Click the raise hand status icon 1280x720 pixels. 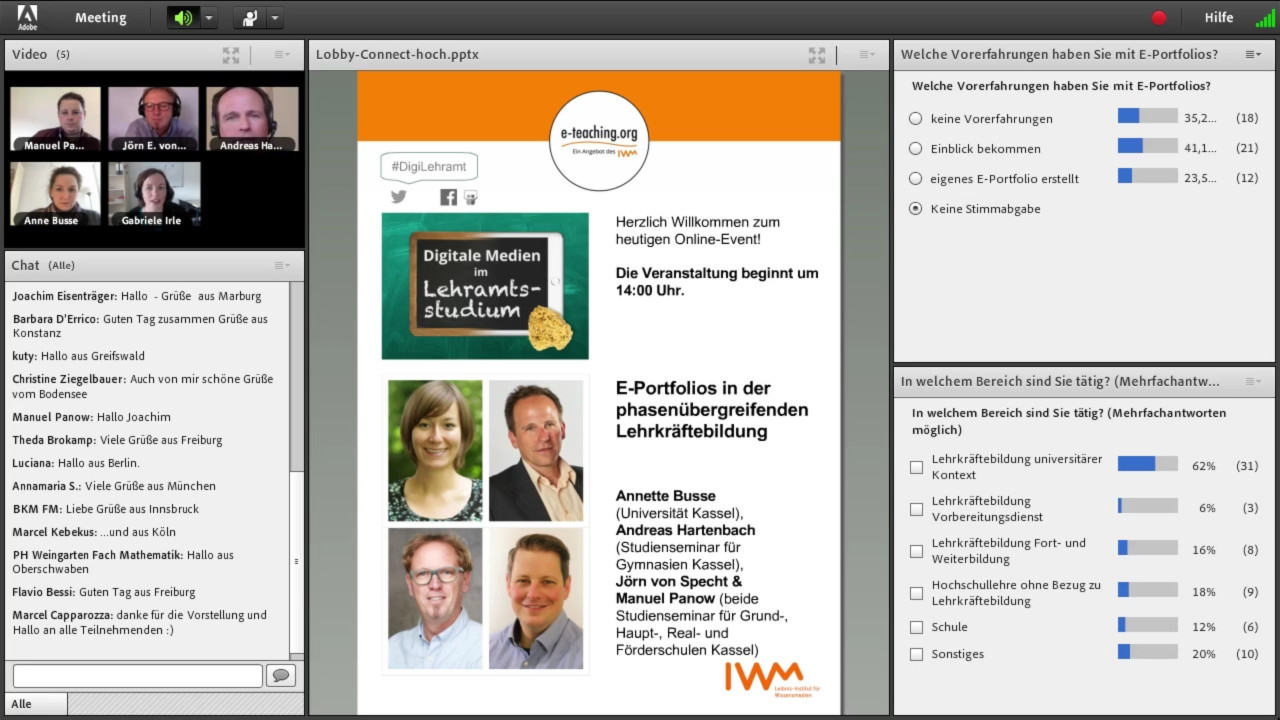tap(250, 18)
